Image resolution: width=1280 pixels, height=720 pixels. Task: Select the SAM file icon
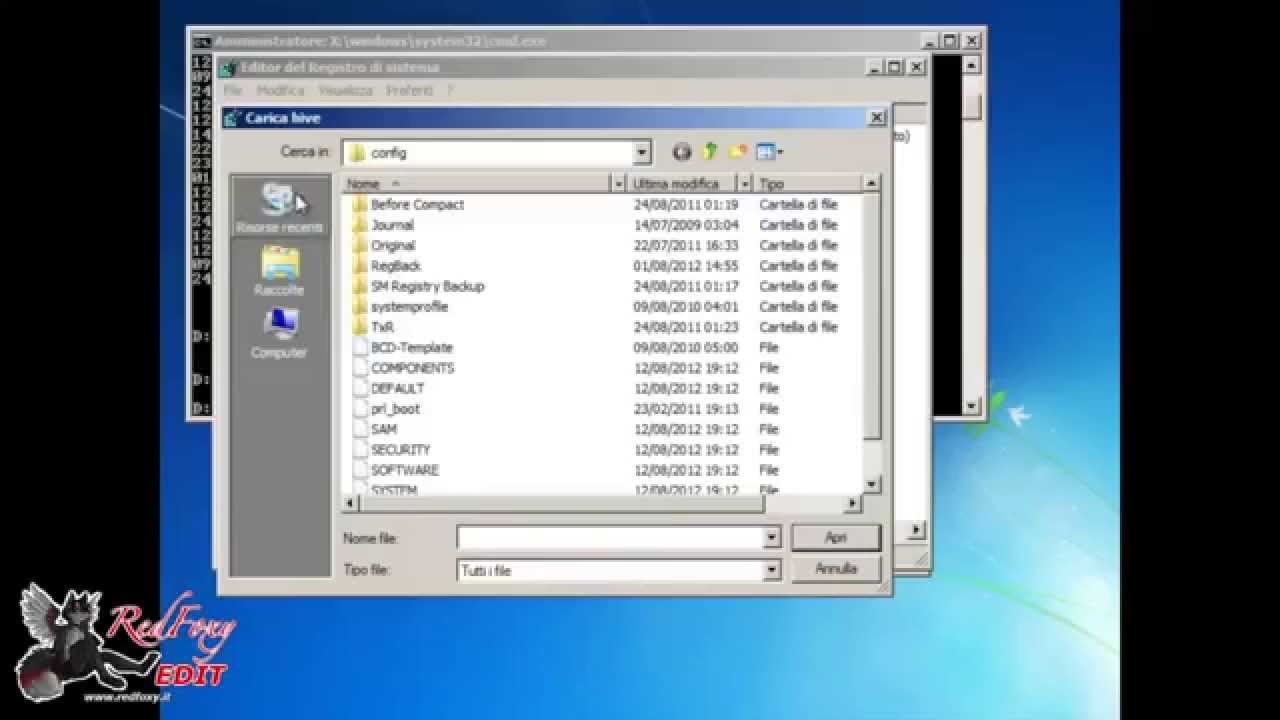click(361, 429)
